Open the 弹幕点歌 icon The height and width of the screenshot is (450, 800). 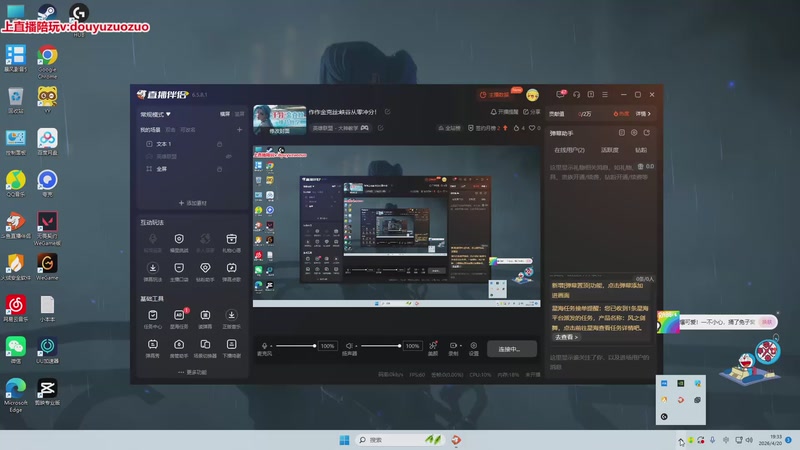coord(231,268)
